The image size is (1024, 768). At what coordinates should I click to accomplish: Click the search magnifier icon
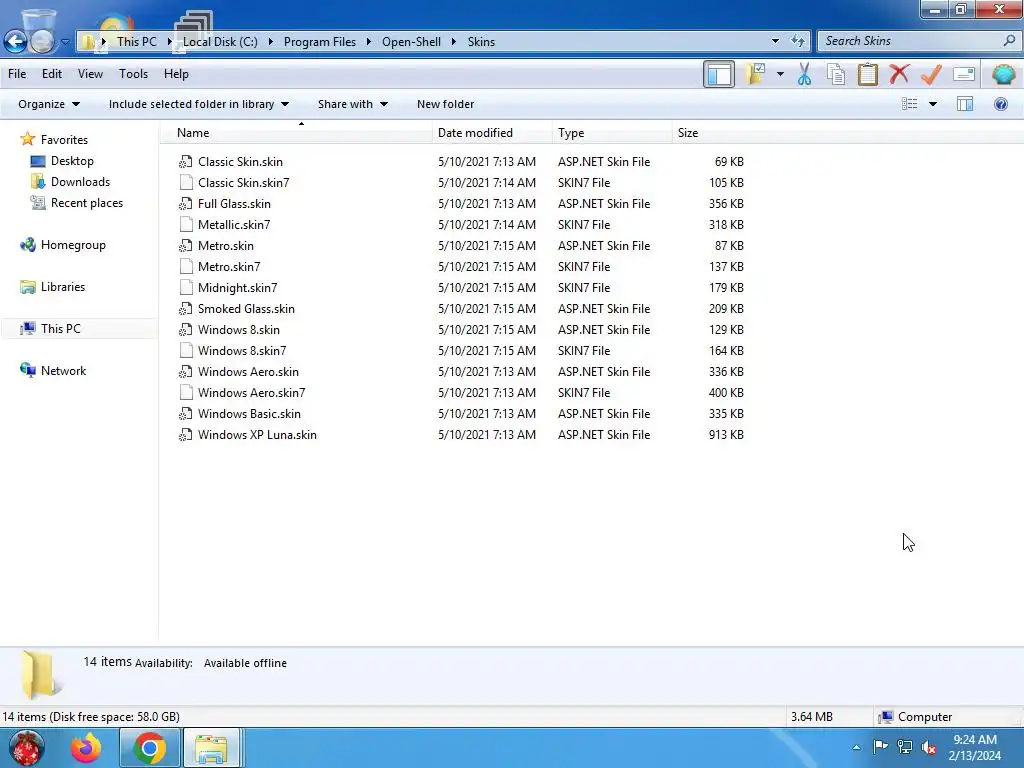coord(1009,40)
